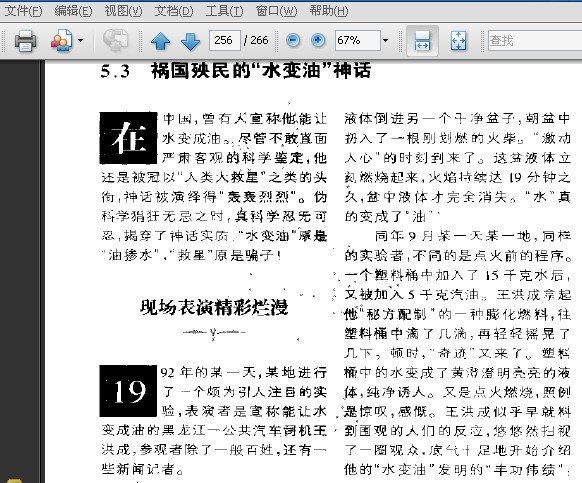Go to previous page with up arrow

point(160,40)
